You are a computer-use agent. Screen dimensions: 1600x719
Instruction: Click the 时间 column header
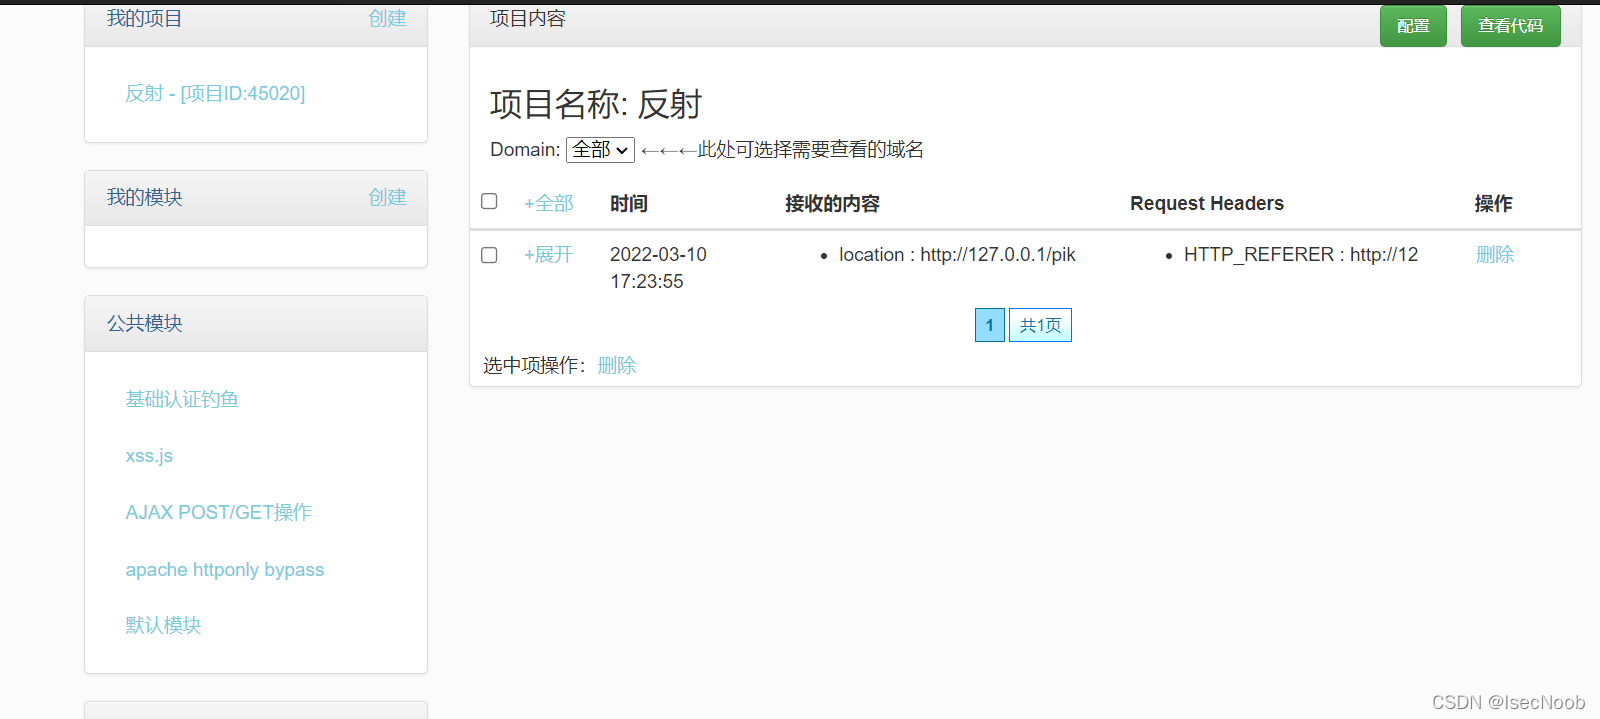click(629, 203)
